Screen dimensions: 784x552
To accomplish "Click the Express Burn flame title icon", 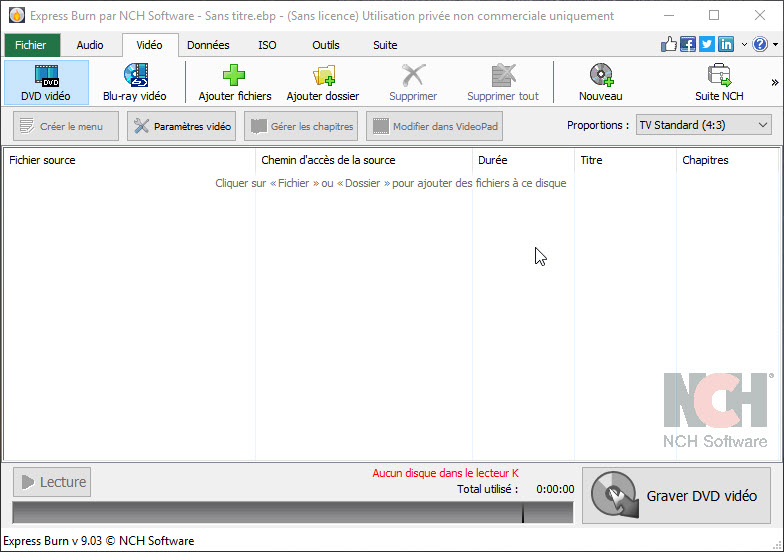I will [x=17, y=16].
